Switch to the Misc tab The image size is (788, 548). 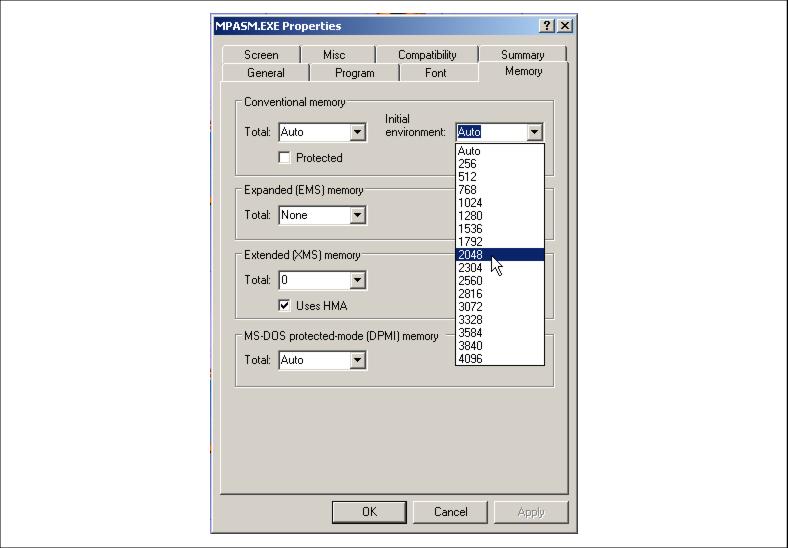click(334, 54)
